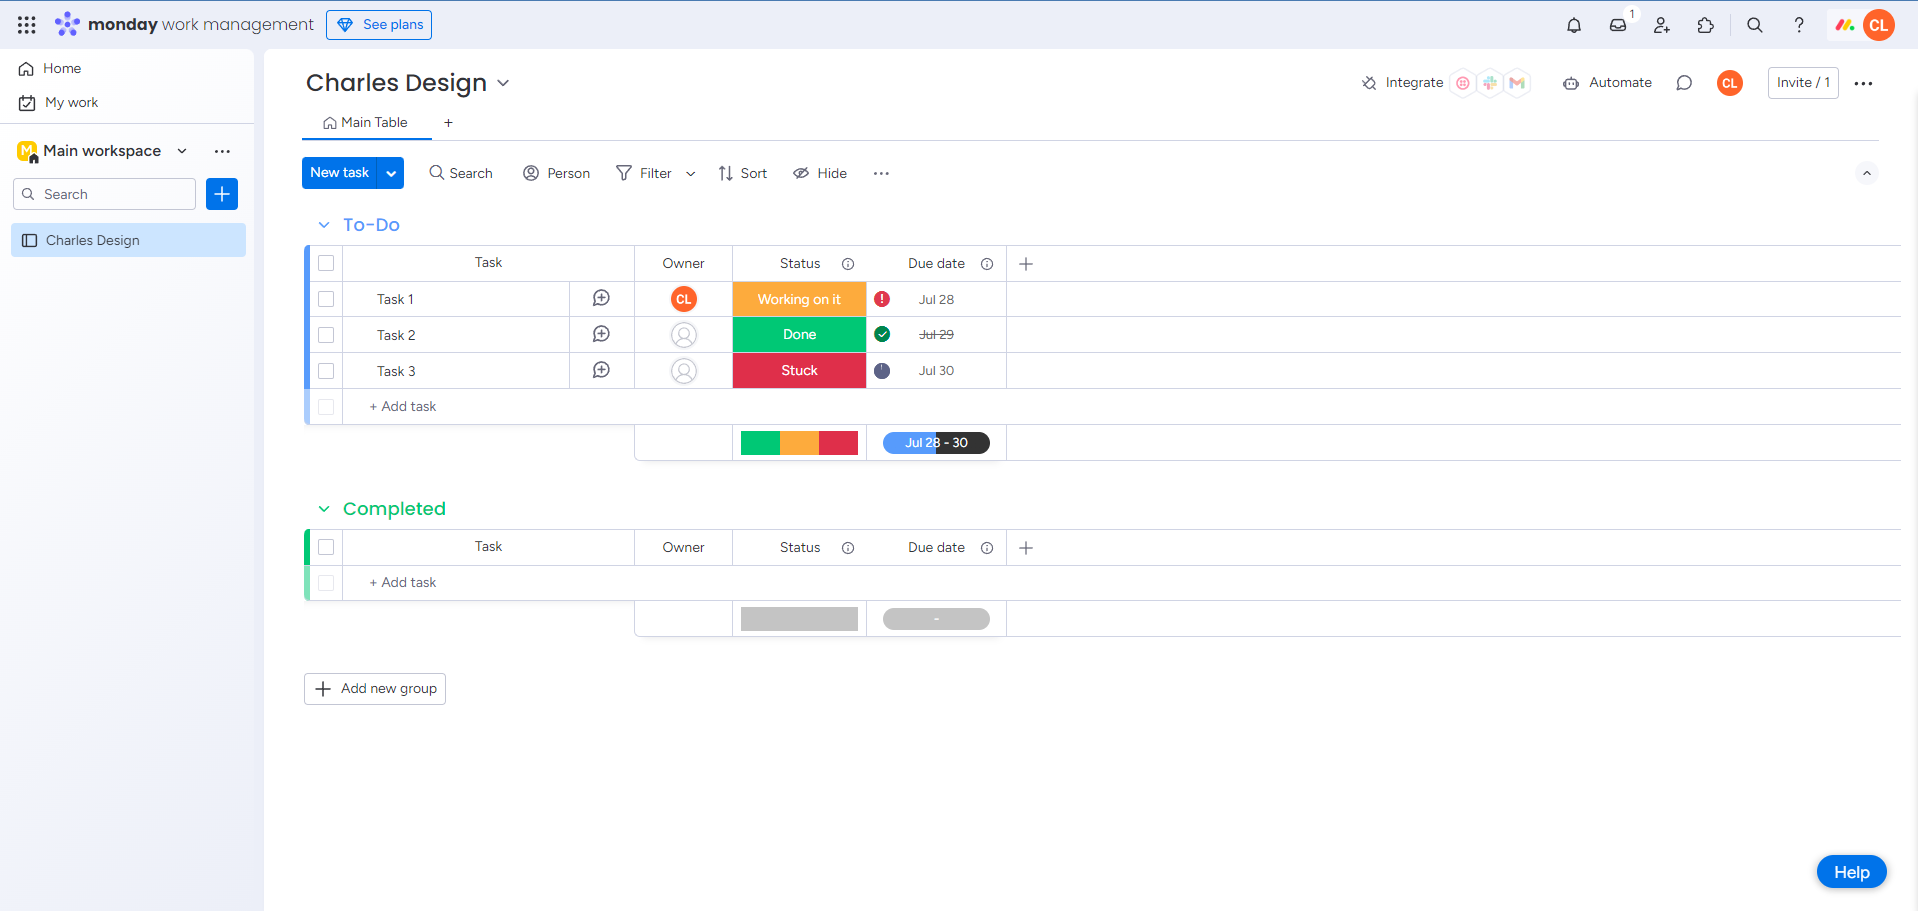Assign an owner to Task 2

point(684,335)
